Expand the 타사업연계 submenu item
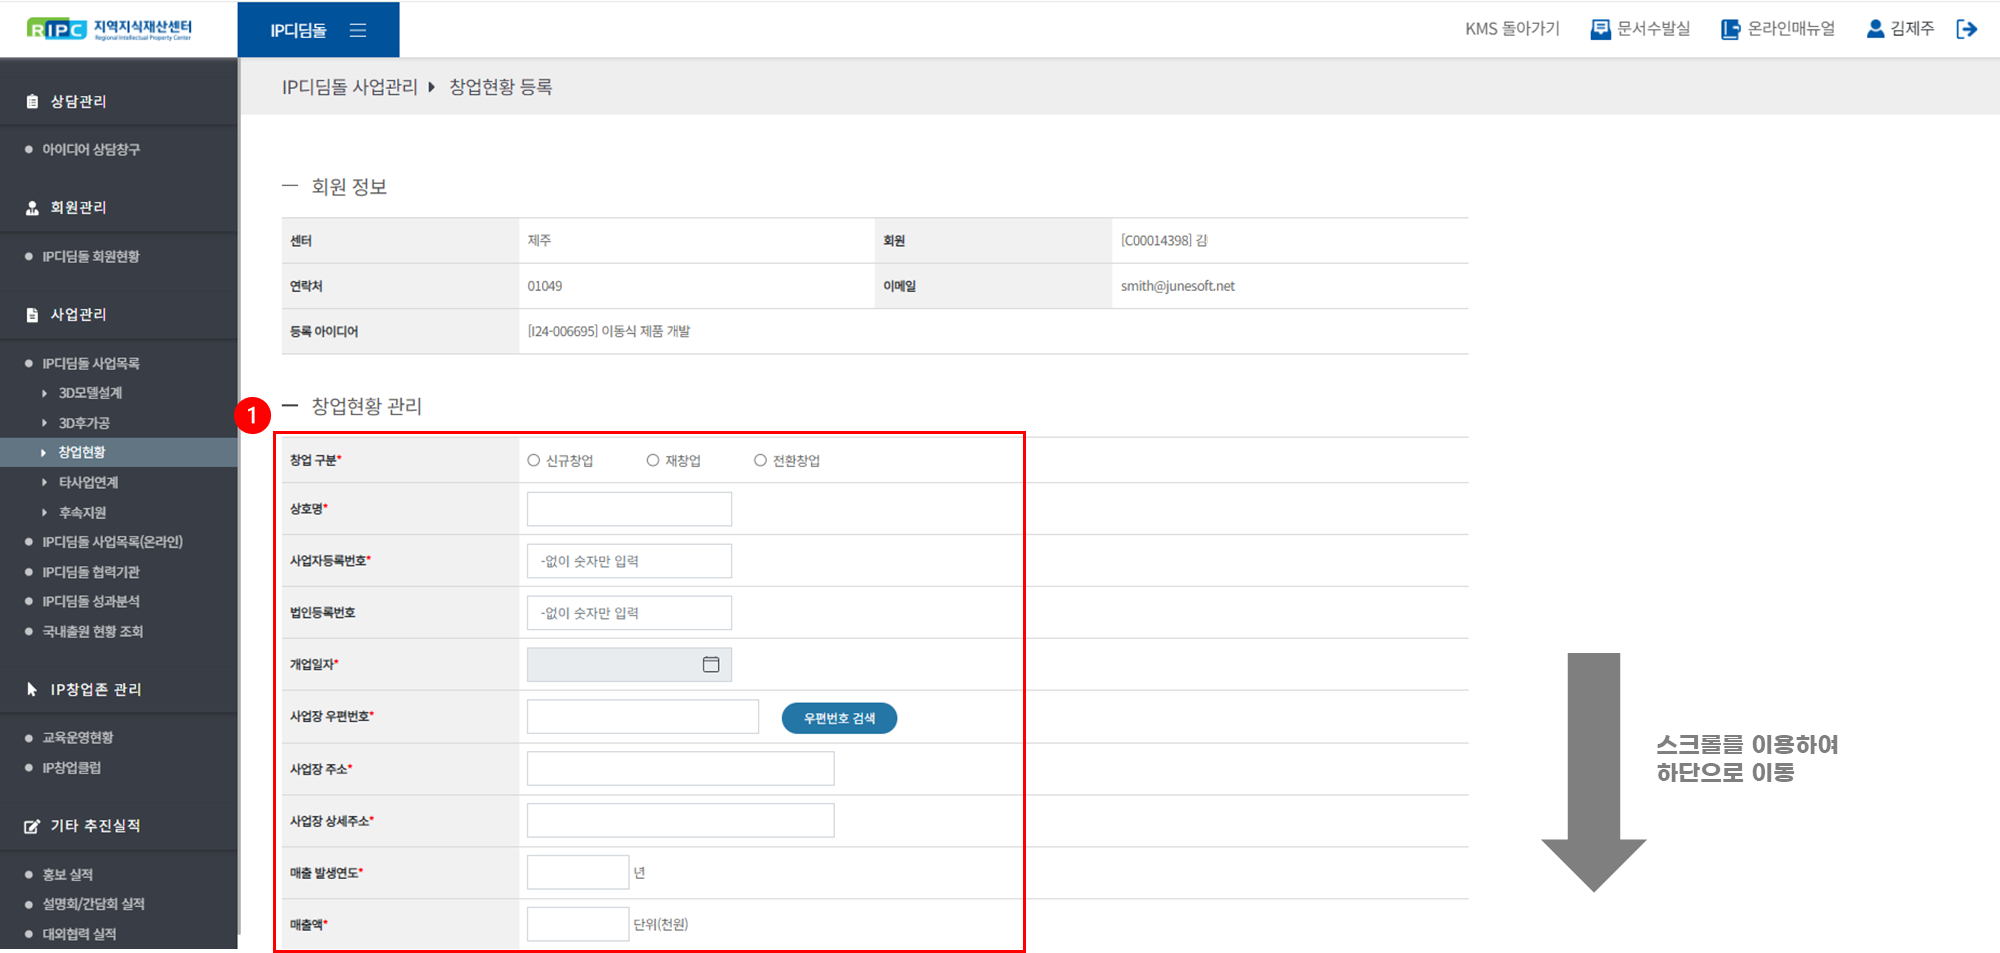The width and height of the screenshot is (2000, 953). (88, 482)
